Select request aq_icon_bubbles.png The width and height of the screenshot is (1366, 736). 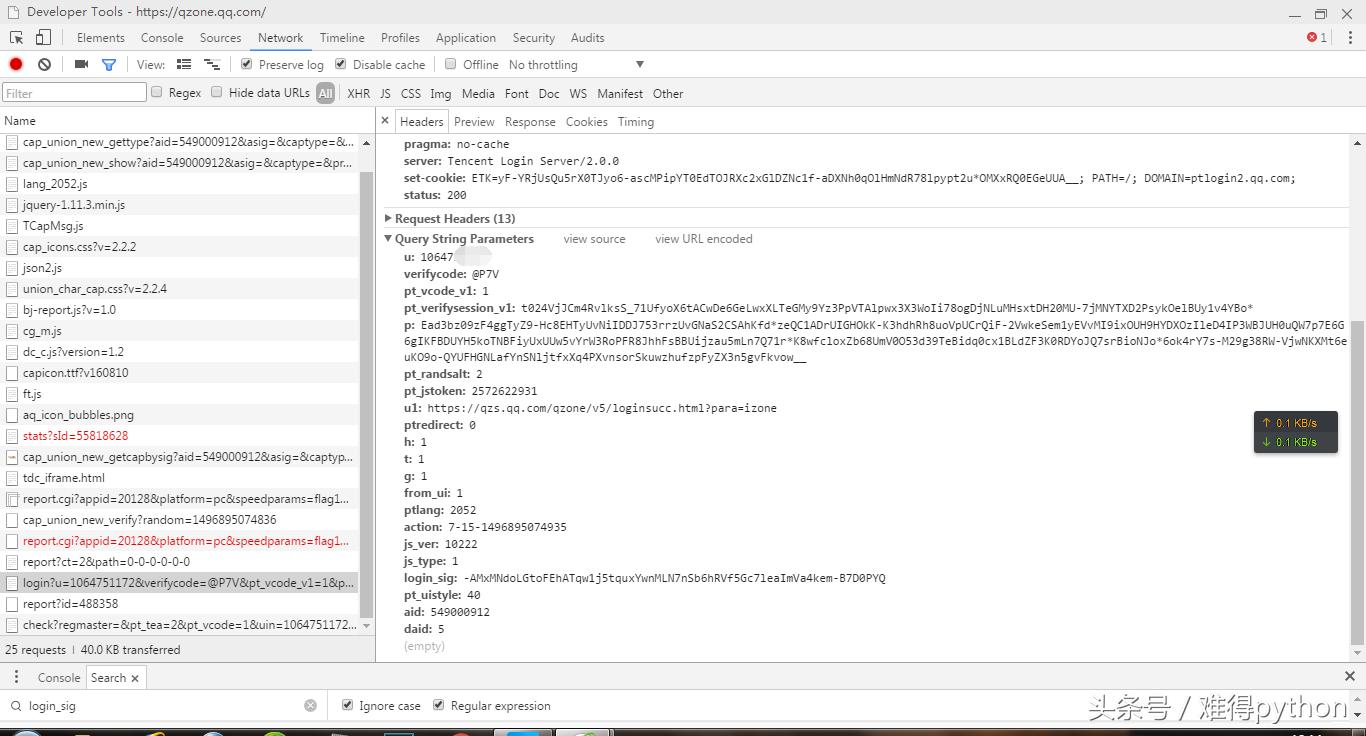tap(180, 414)
